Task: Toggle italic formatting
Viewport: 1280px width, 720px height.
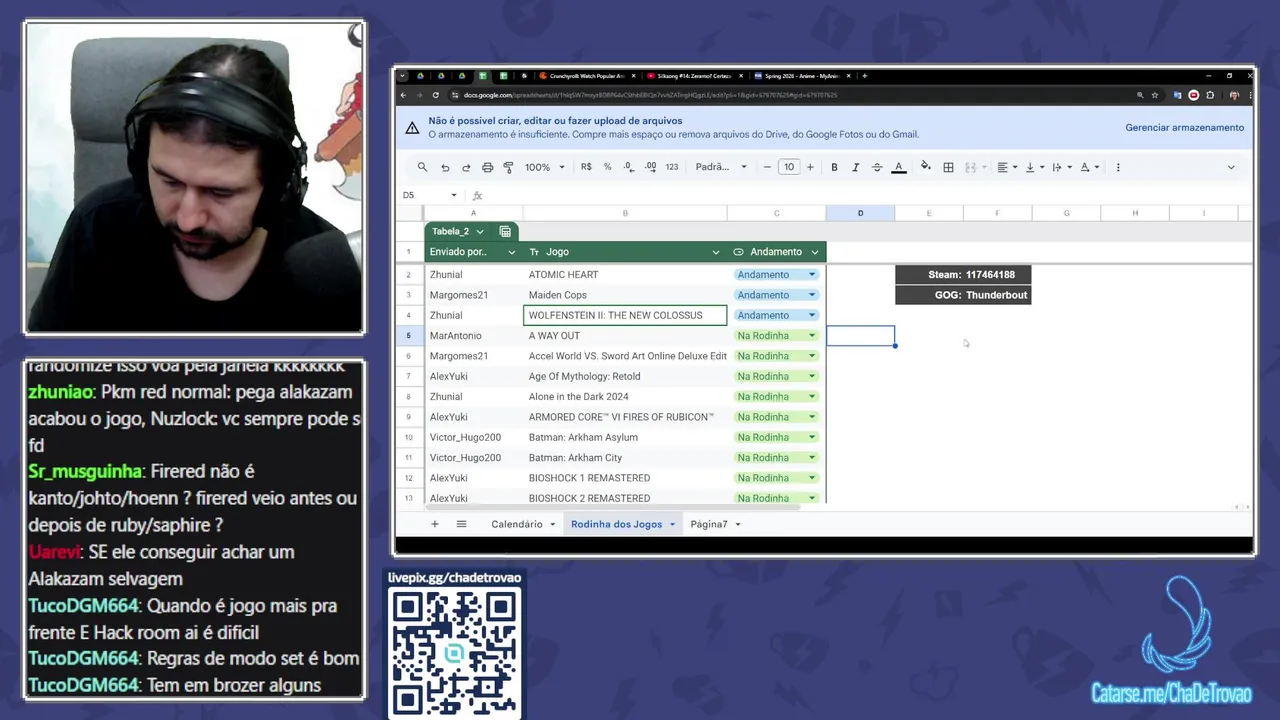Action: [x=855, y=167]
